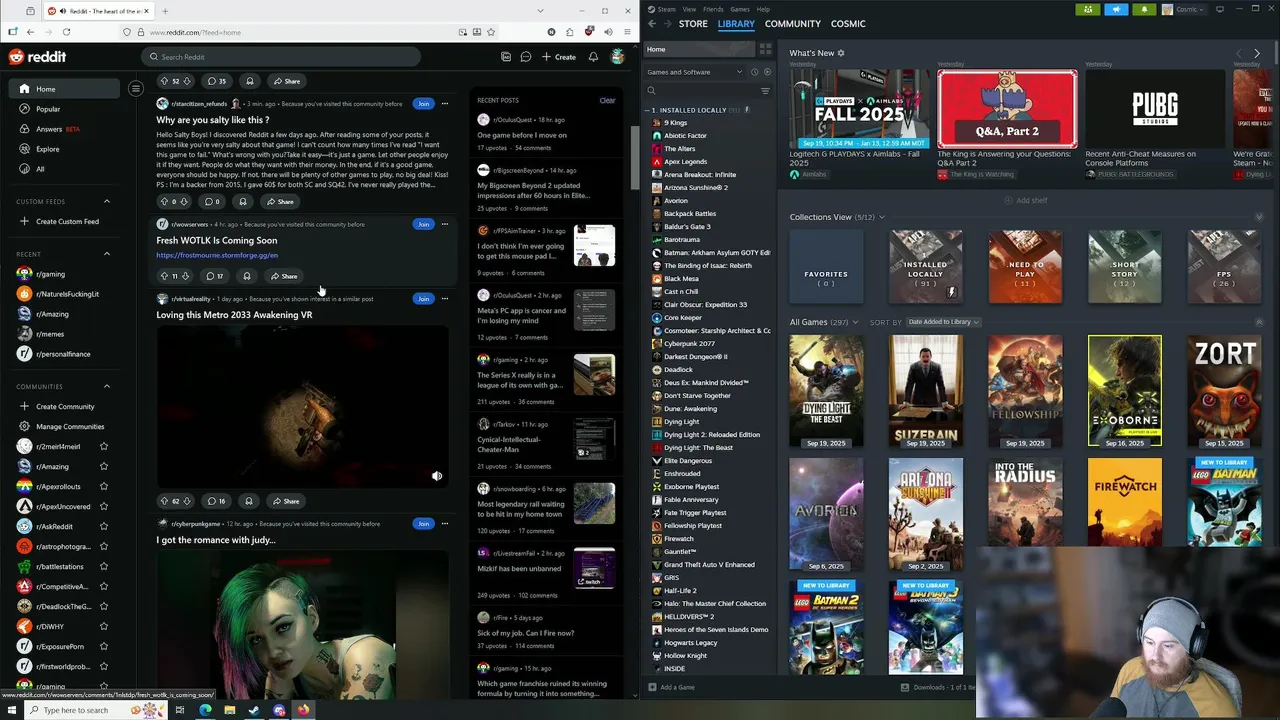This screenshot has width=1280, height=720.
Task: Click Add a Game in Steam
Action: click(670, 688)
